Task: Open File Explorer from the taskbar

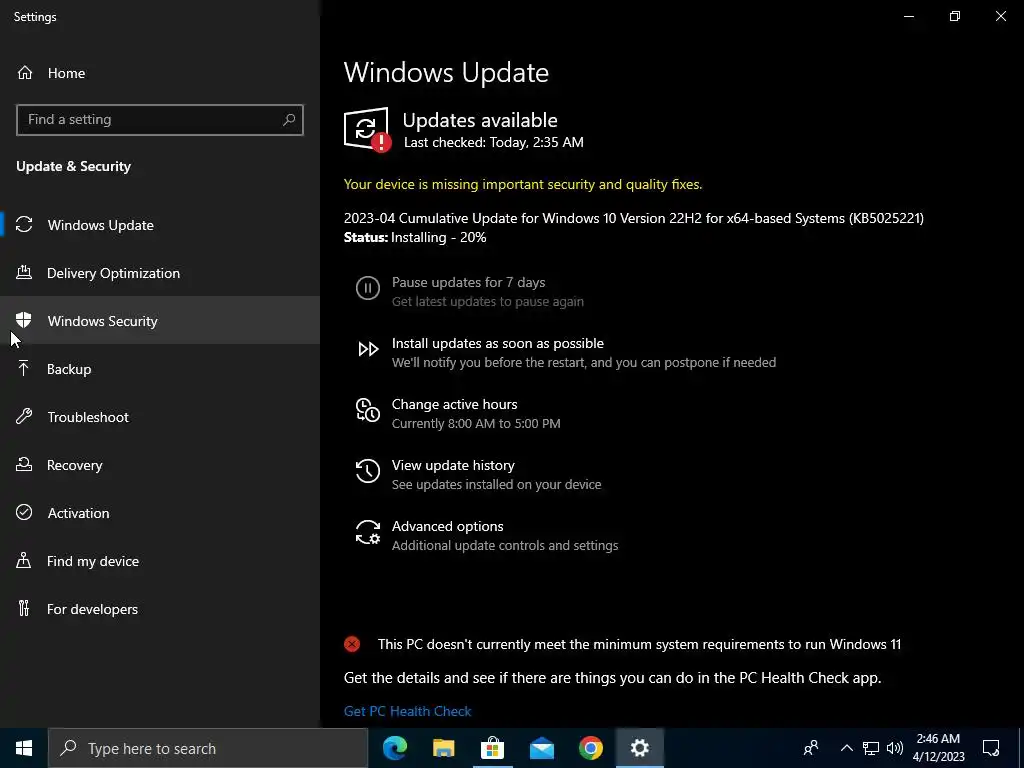Action: pyautogui.click(x=443, y=748)
